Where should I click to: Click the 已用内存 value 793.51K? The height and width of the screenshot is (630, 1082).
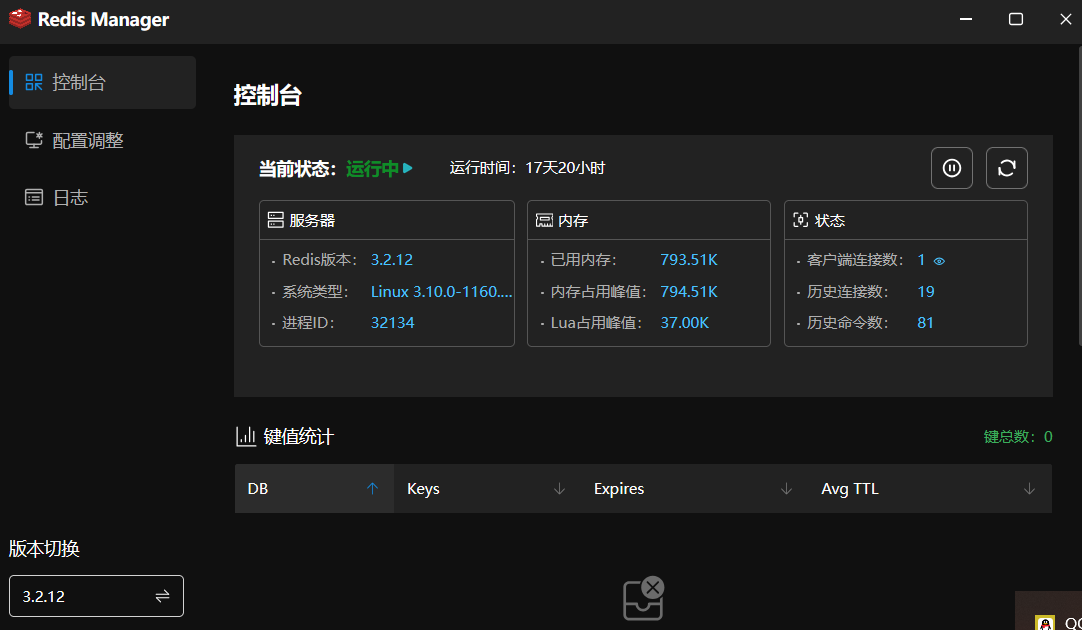click(x=689, y=260)
